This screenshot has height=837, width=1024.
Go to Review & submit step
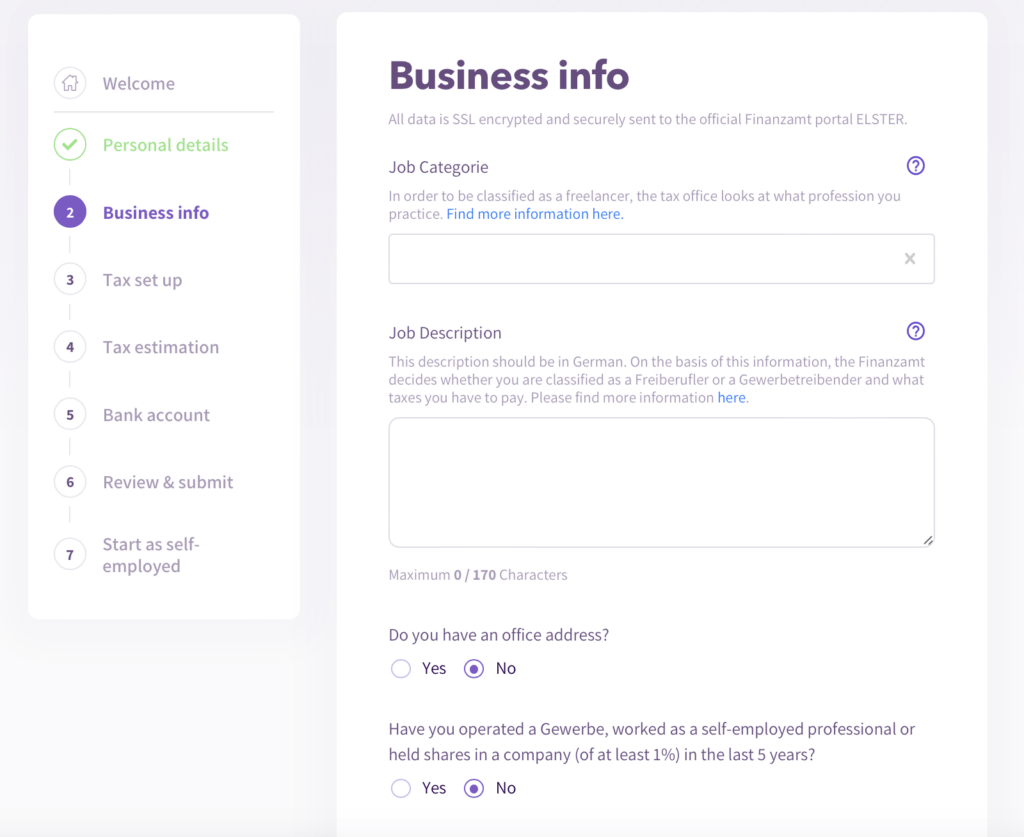tap(167, 482)
